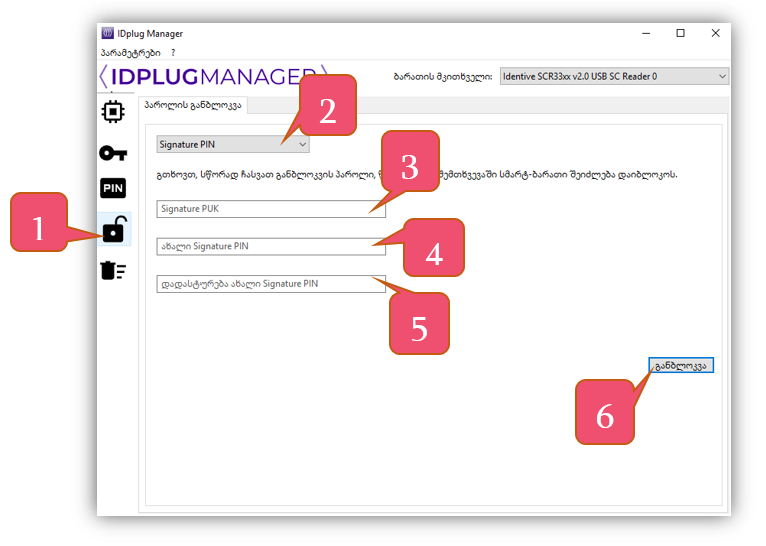
Task: Click the IDplug Manager window title text
Action: pyautogui.click(x=150, y=33)
